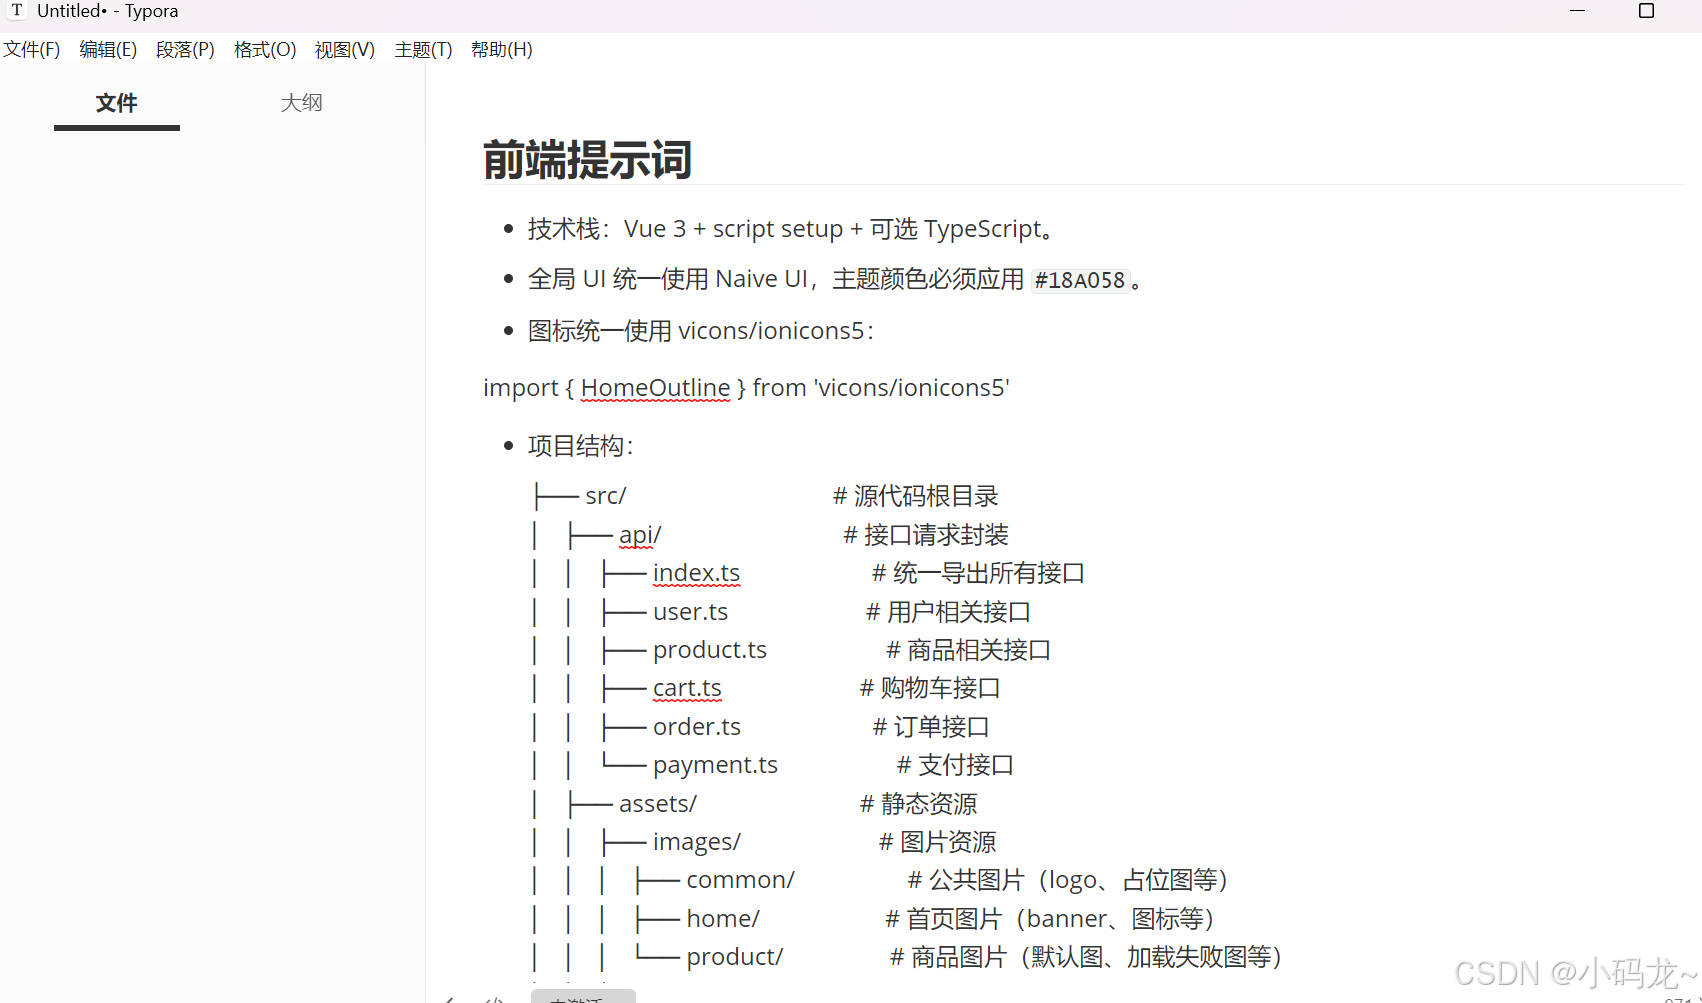Open the 段落(P) menu
Image resolution: width=1702 pixels, height=1003 pixels.
(x=184, y=49)
